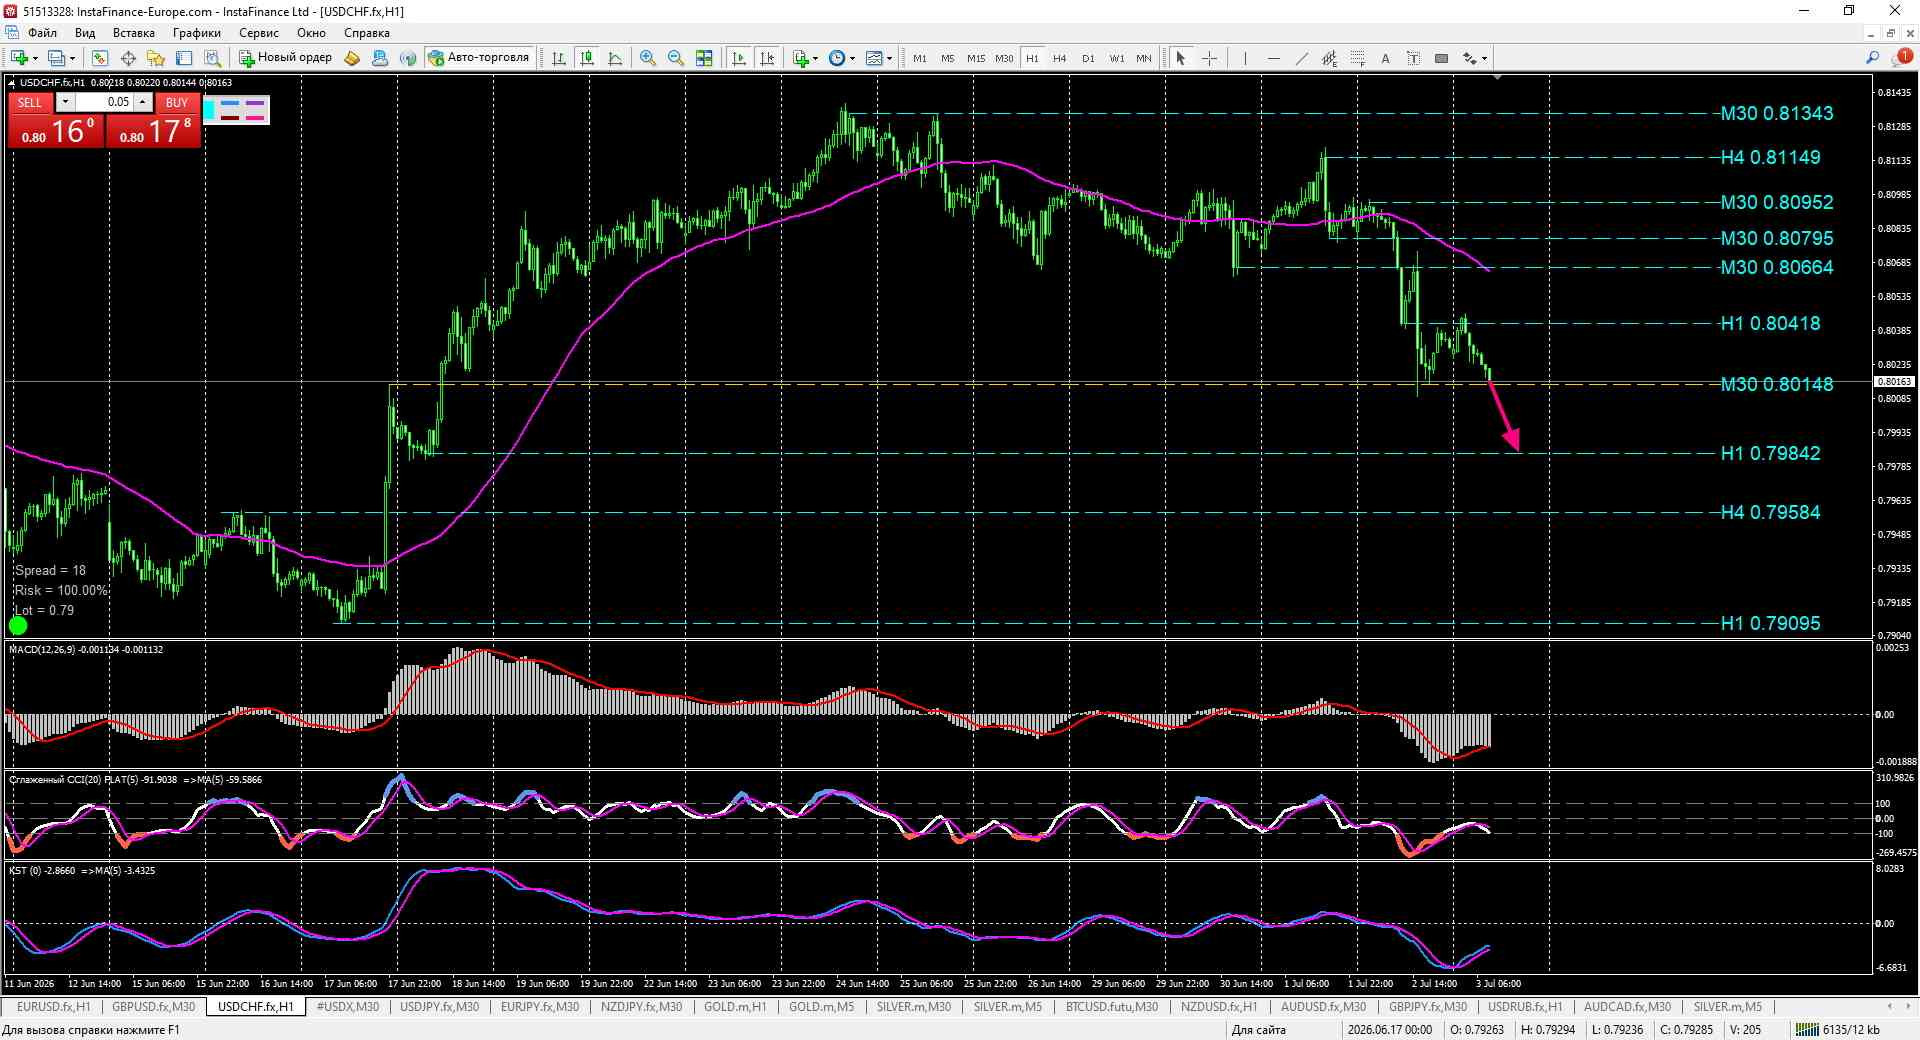Switch to candlestick chart display
Viewport: 1920px width, 1040px height.
coord(587,58)
